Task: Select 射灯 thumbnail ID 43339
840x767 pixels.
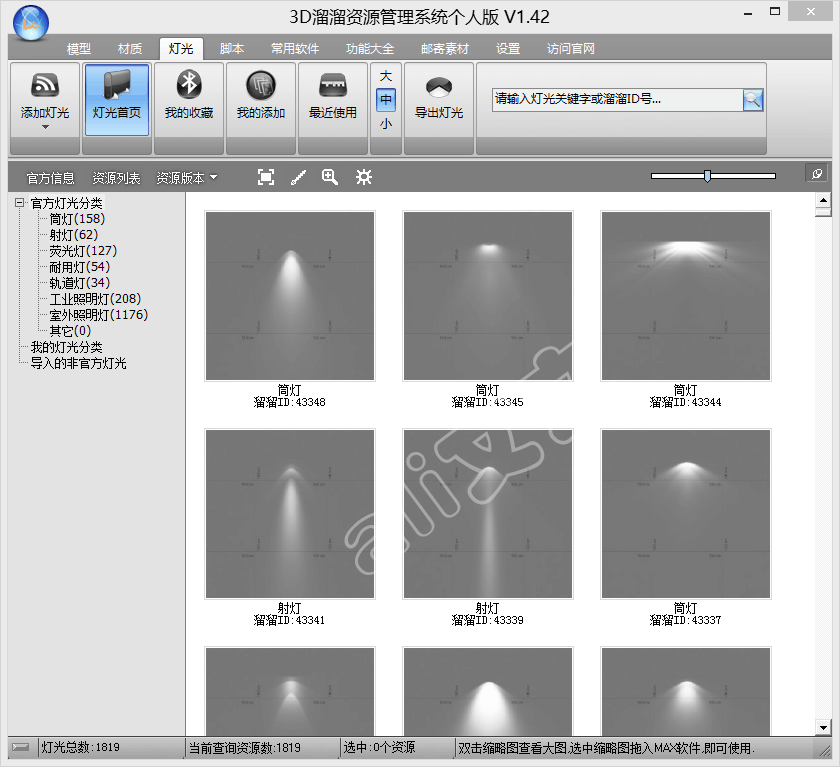Action: click(x=488, y=514)
